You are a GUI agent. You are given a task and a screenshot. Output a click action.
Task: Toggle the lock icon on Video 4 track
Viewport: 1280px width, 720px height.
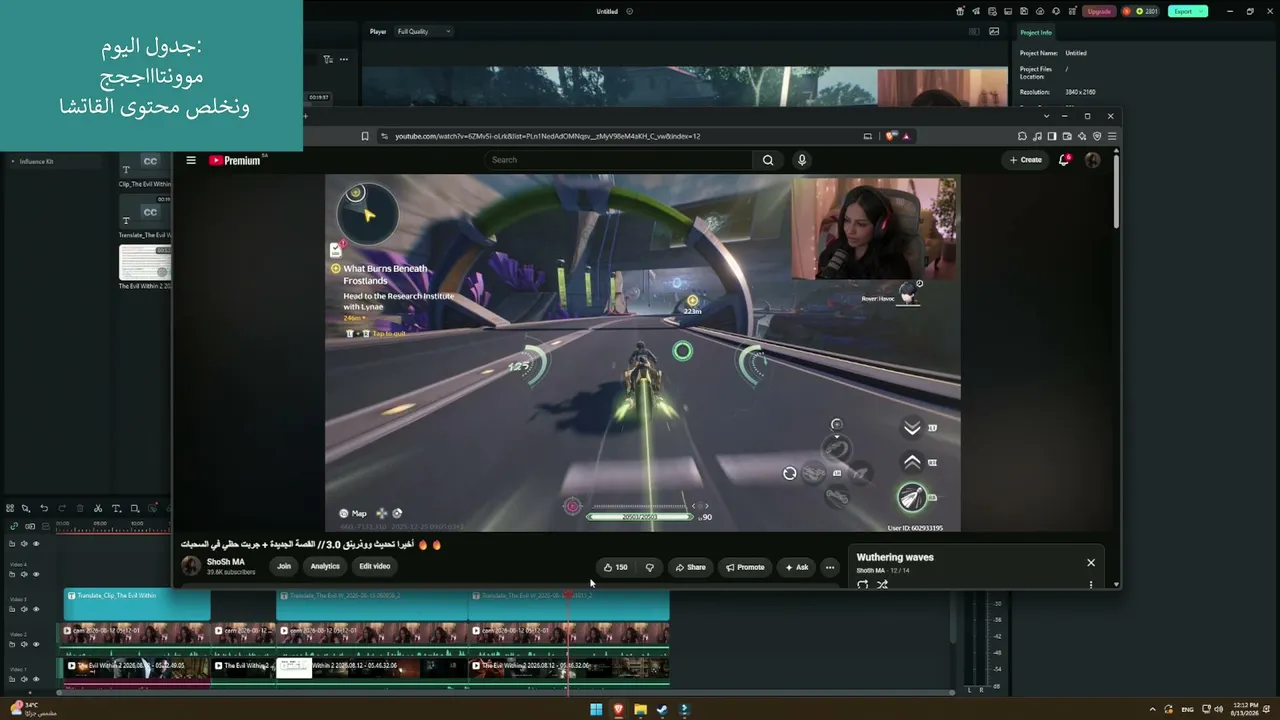coord(12,573)
